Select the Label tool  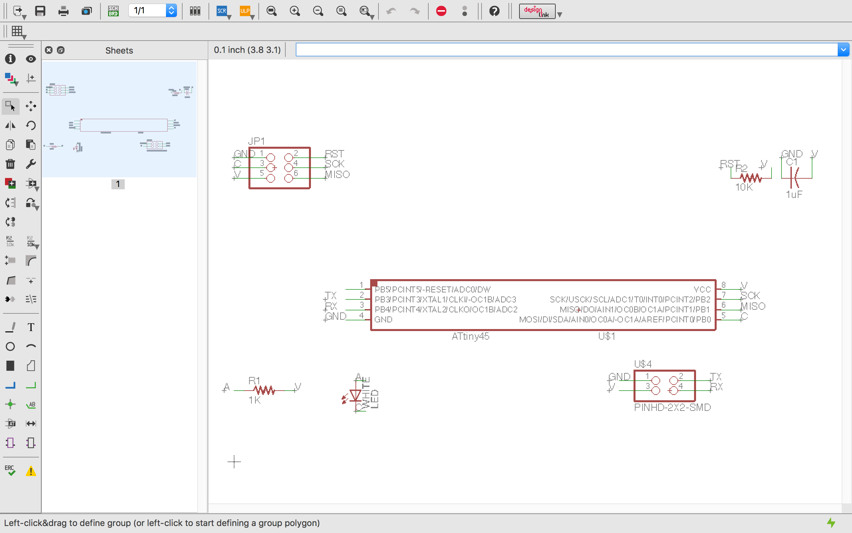pyautogui.click(x=31, y=404)
